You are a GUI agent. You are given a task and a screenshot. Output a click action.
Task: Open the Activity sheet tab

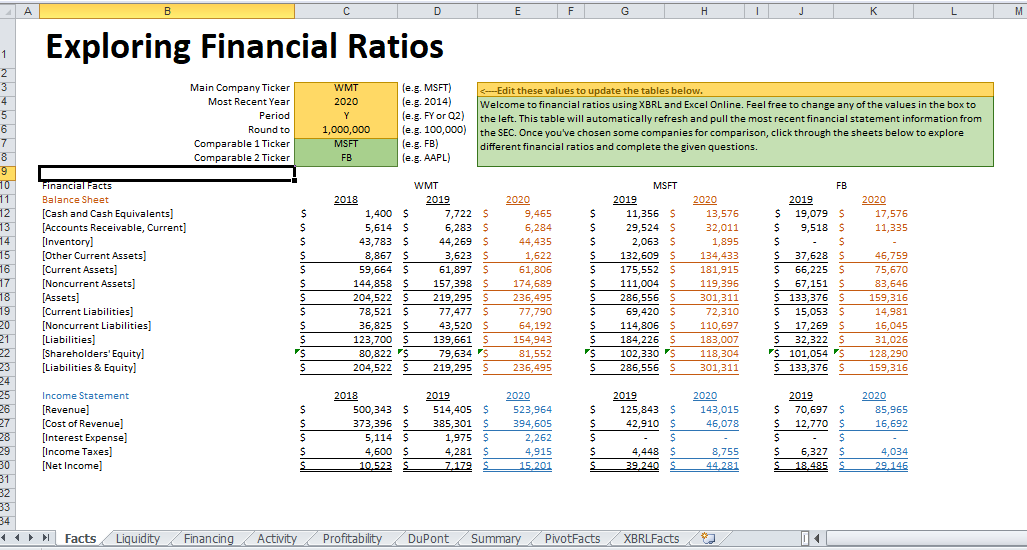276,538
